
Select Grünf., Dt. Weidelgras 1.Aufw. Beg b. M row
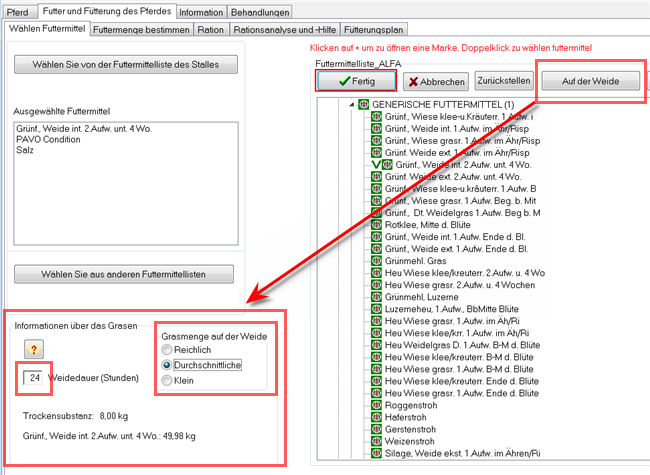pos(462,213)
